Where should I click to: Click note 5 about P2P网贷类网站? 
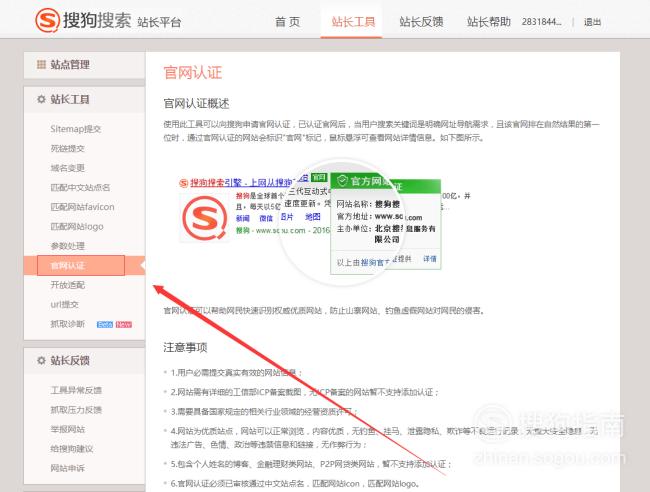[310, 464]
